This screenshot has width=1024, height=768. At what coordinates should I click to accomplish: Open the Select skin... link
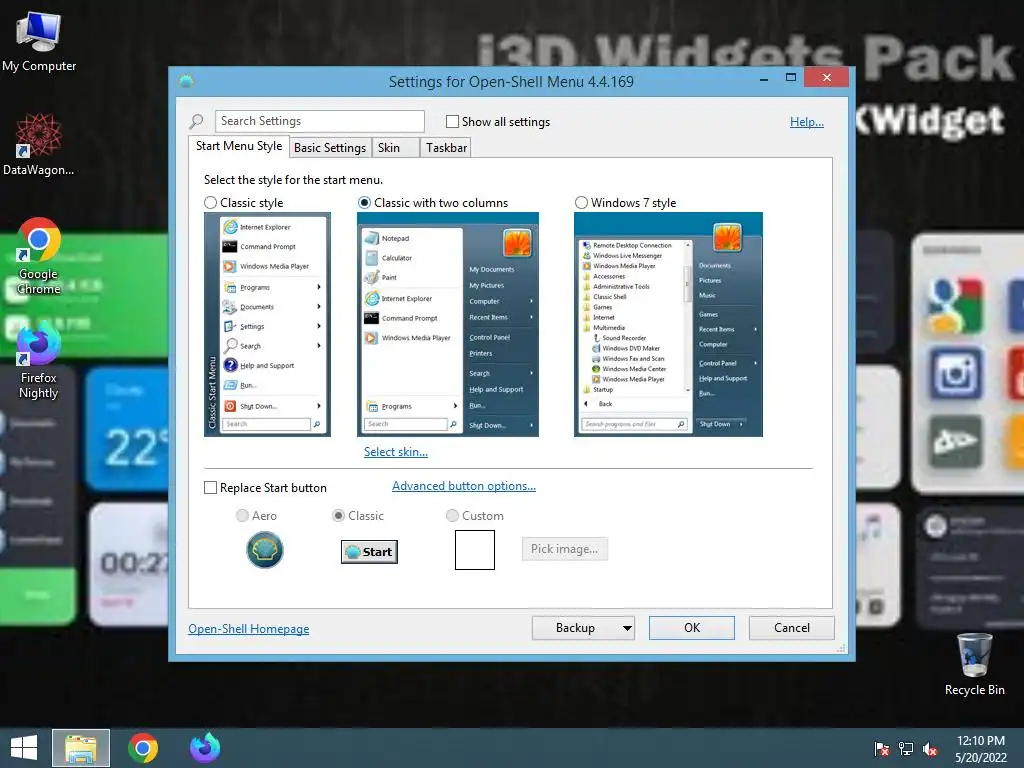[x=396, y=452]
